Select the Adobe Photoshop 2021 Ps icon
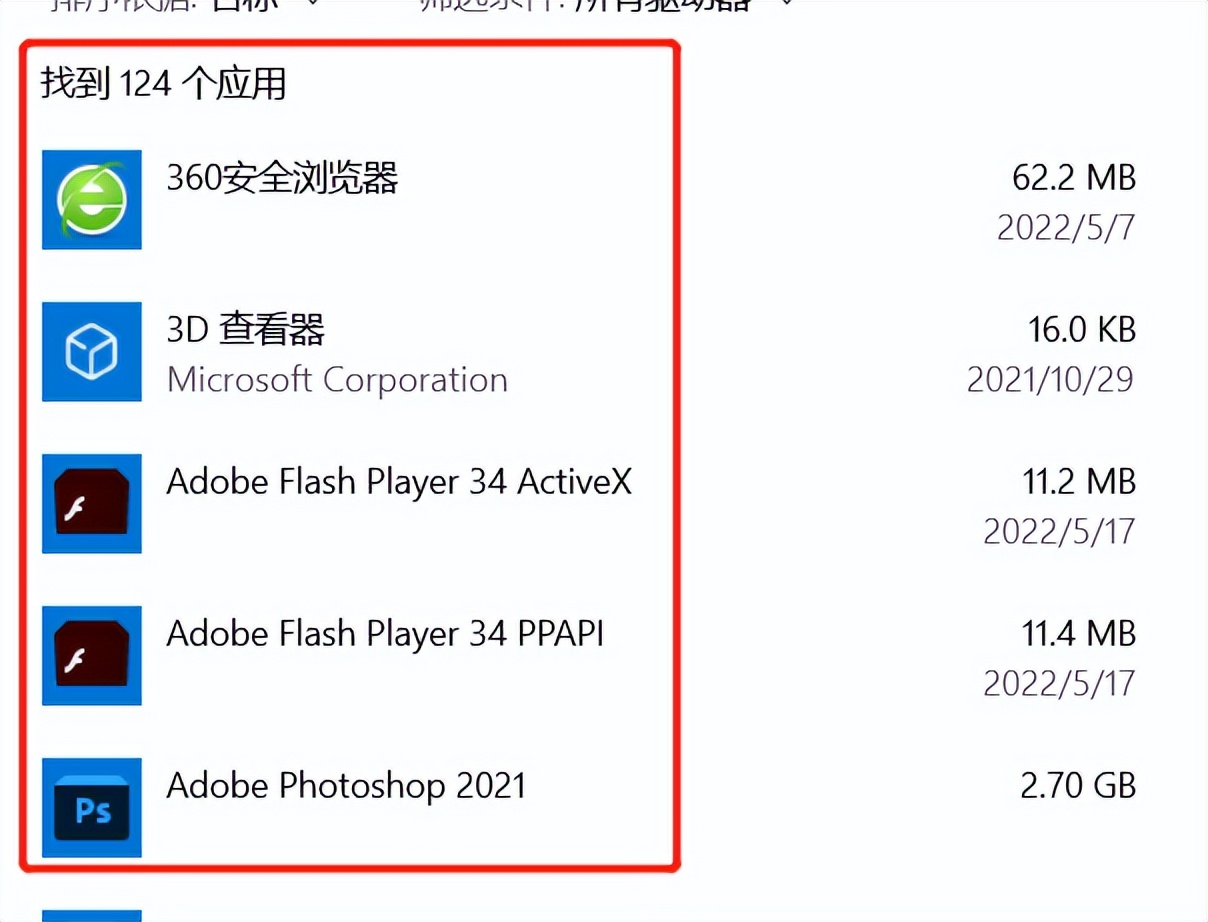 91,807
